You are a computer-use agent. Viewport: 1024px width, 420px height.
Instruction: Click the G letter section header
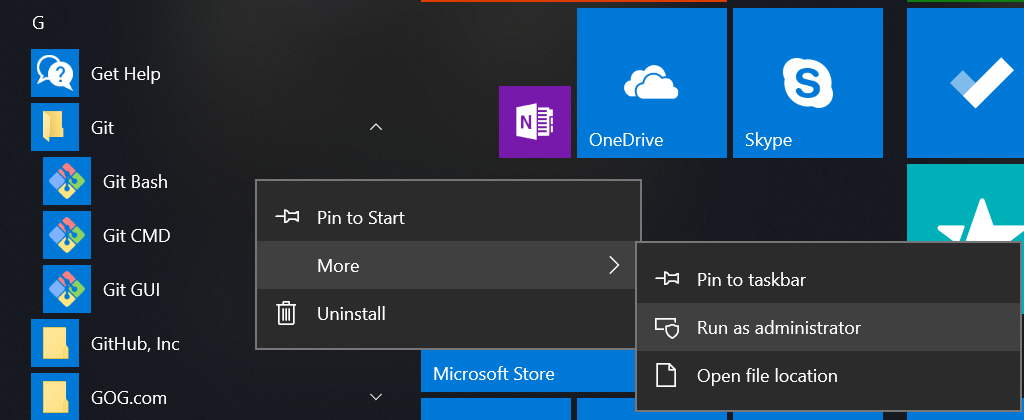click(39, 24)
